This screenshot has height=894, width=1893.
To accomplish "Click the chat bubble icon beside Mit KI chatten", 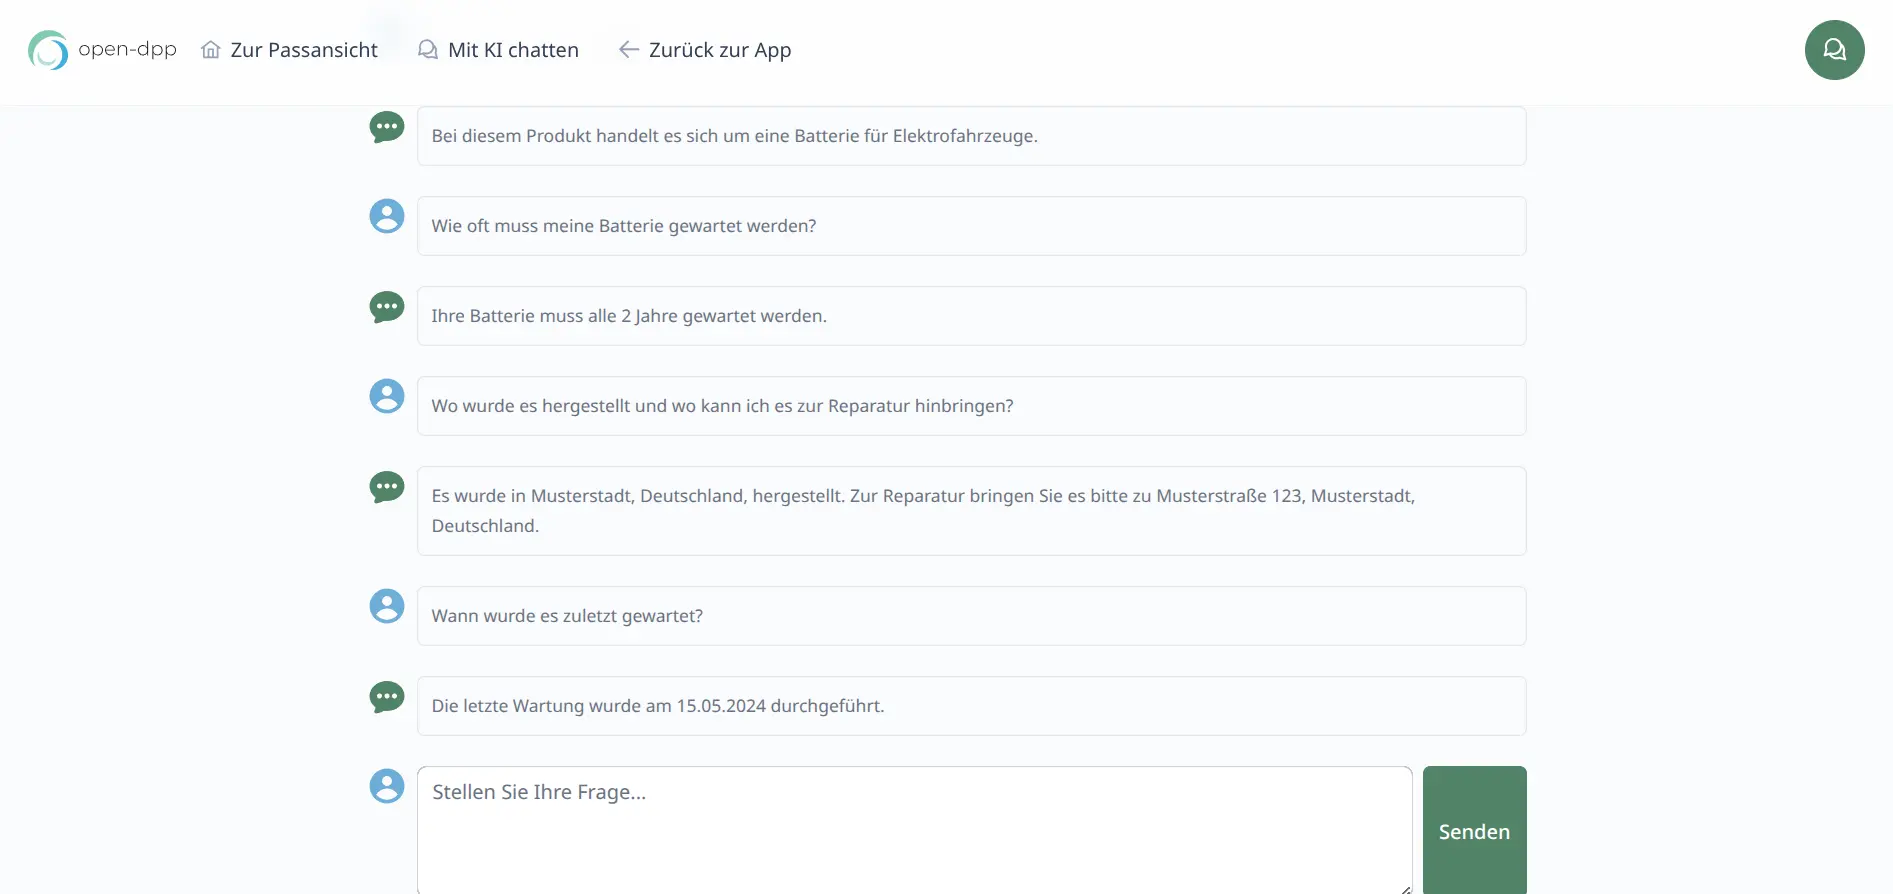I will click(x=428, y=50).
